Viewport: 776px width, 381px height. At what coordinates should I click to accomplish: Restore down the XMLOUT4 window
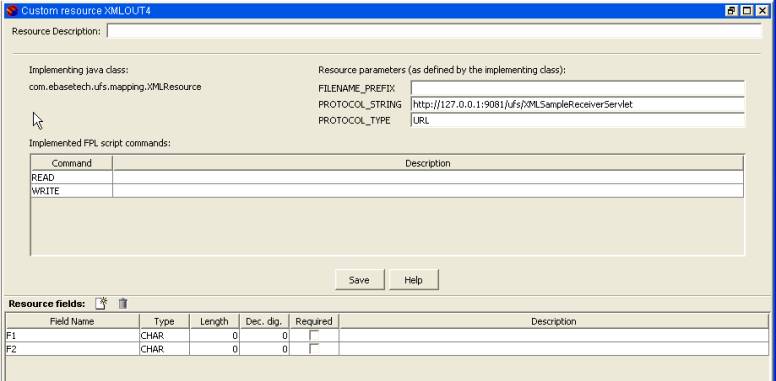(731, 10)
